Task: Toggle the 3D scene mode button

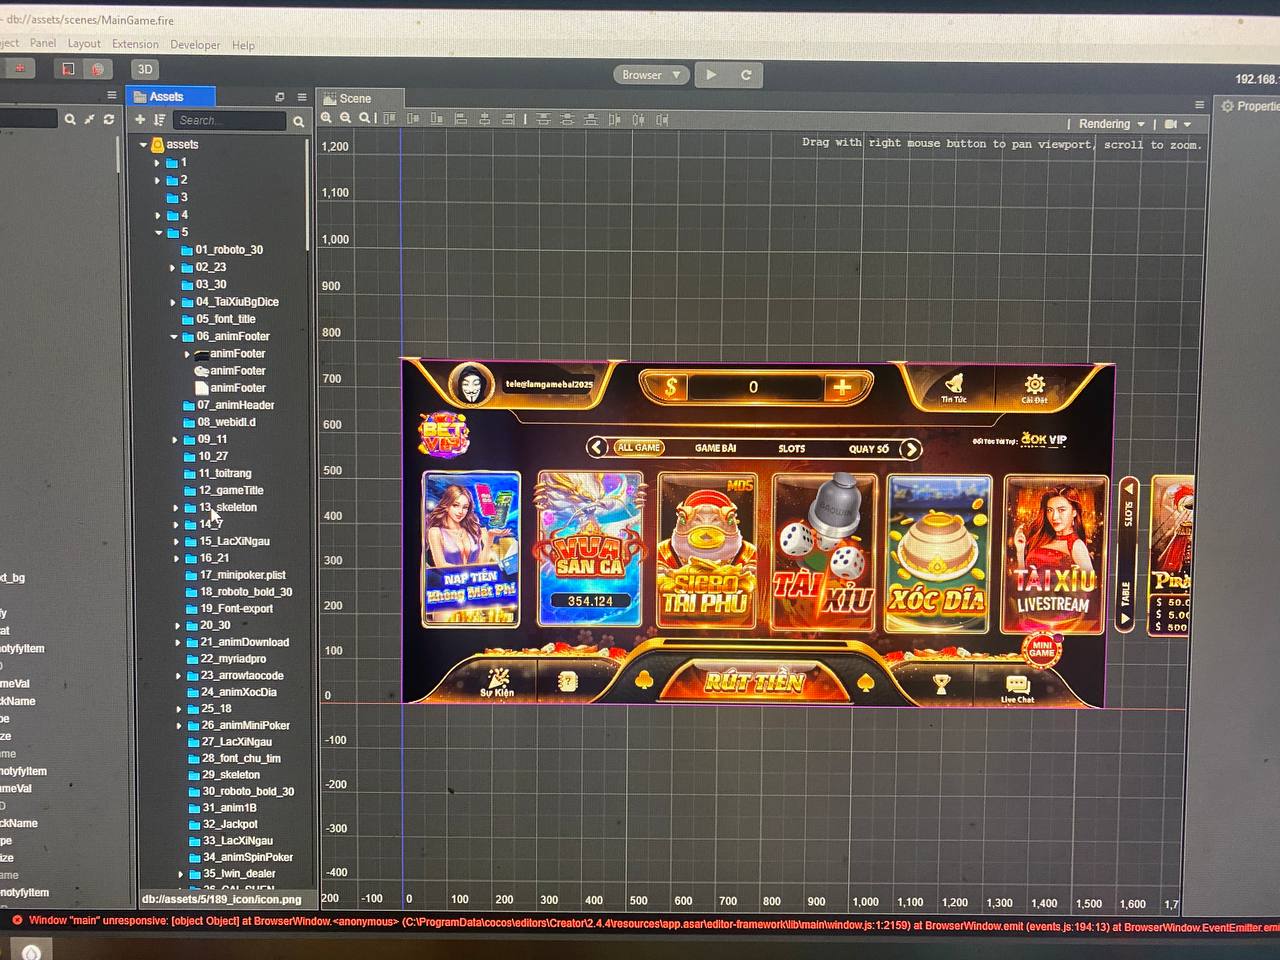Action: (145, 69)
